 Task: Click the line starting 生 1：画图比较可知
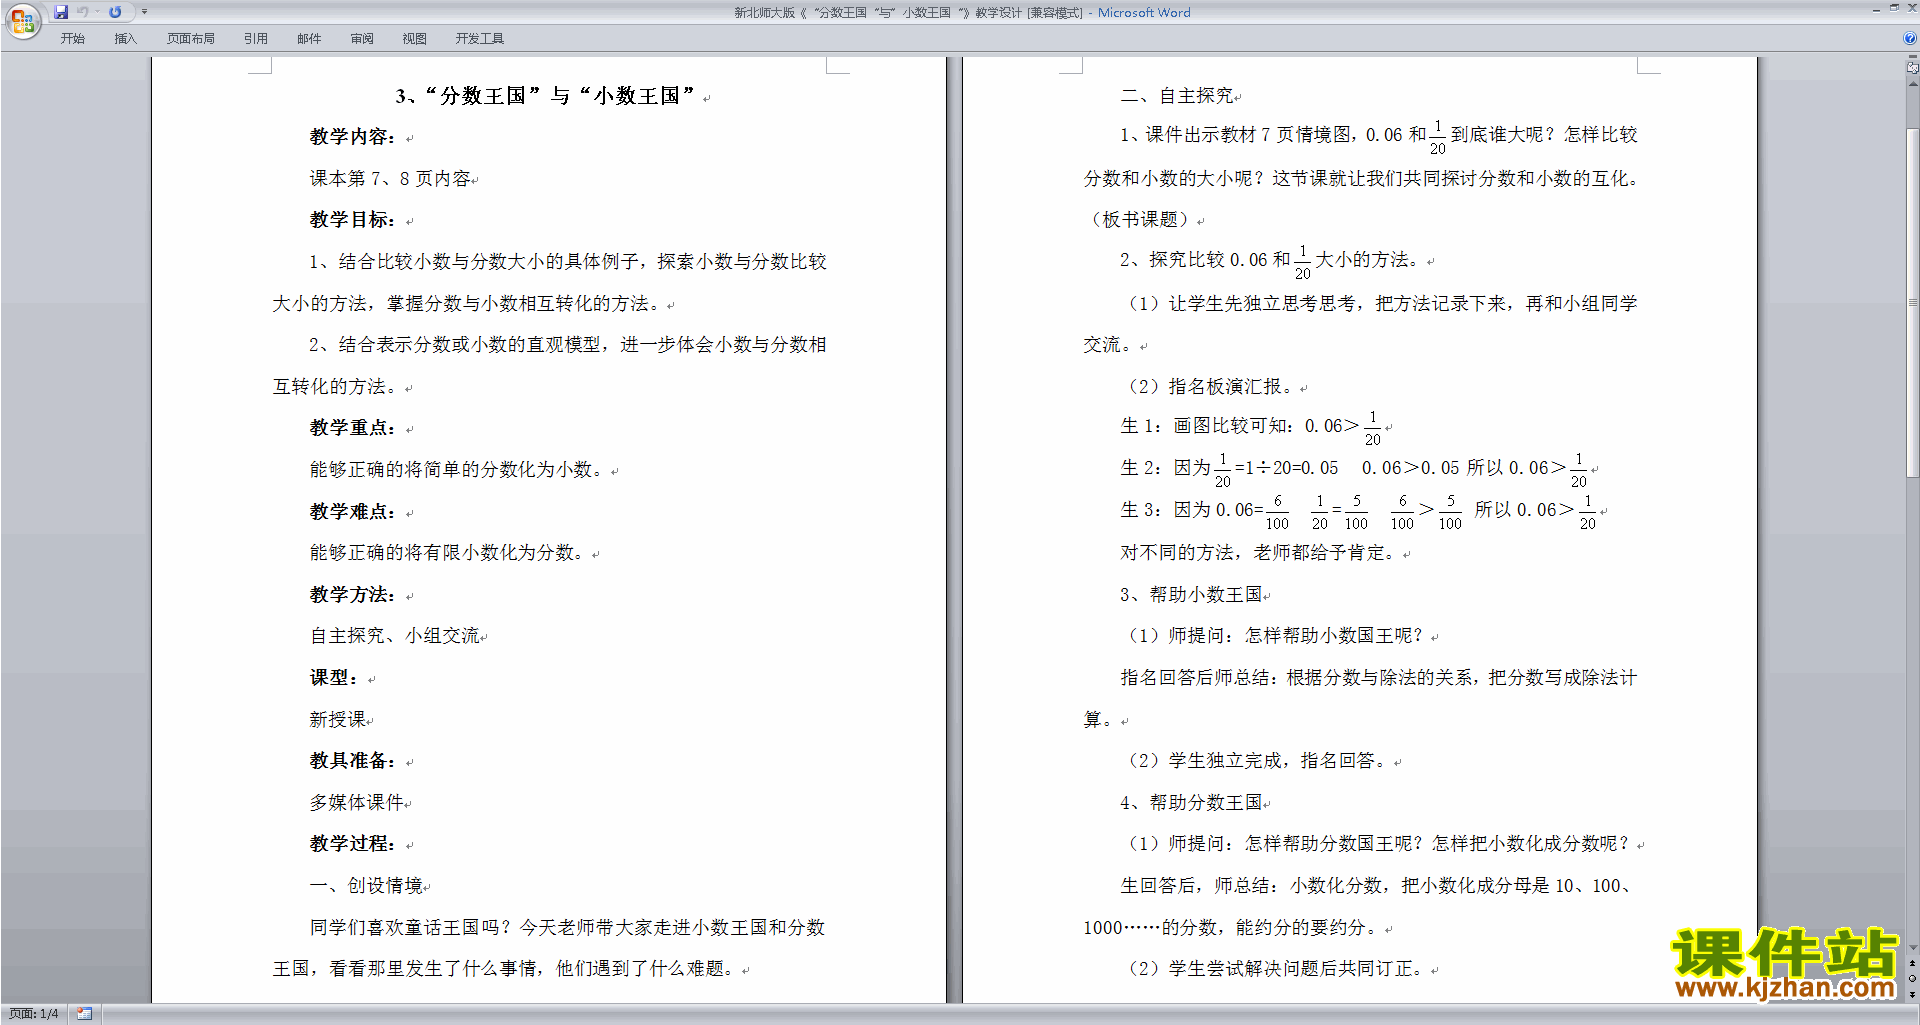(x=1252, y=427)
